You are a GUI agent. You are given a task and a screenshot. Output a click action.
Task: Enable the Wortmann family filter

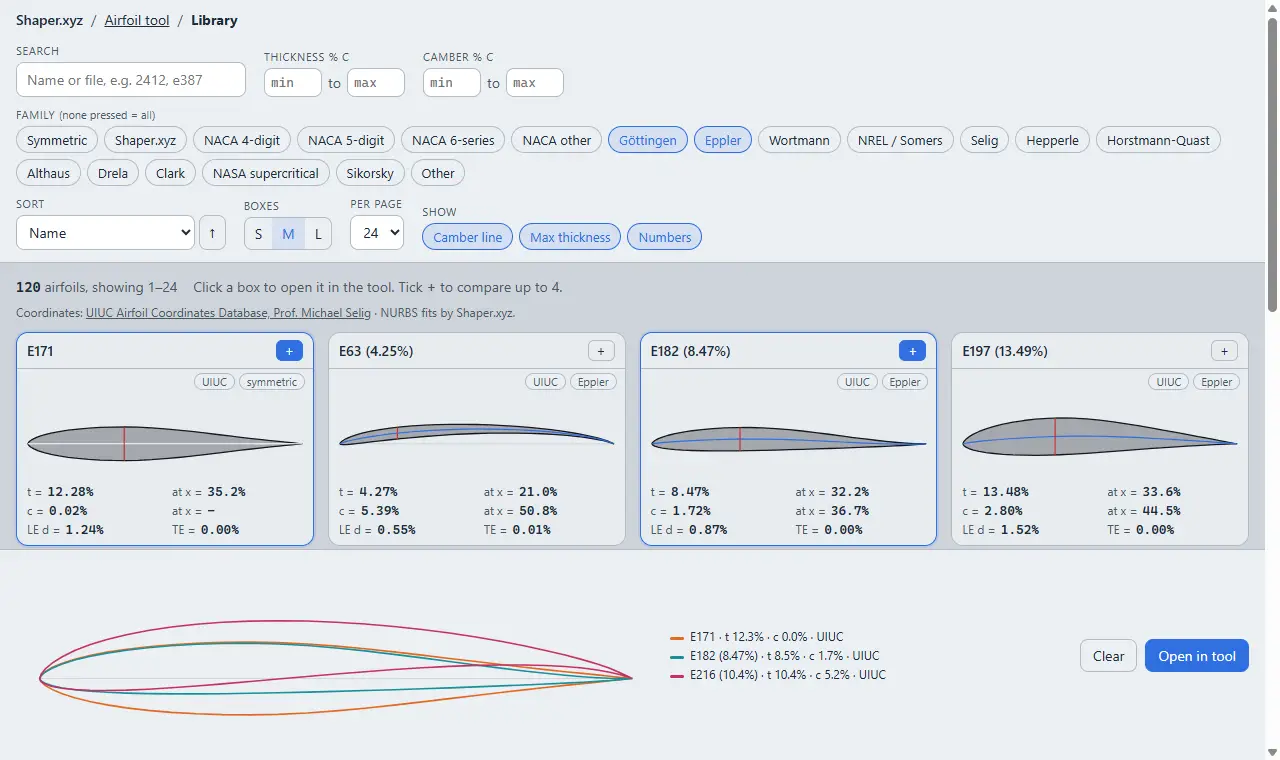[799, 140]
